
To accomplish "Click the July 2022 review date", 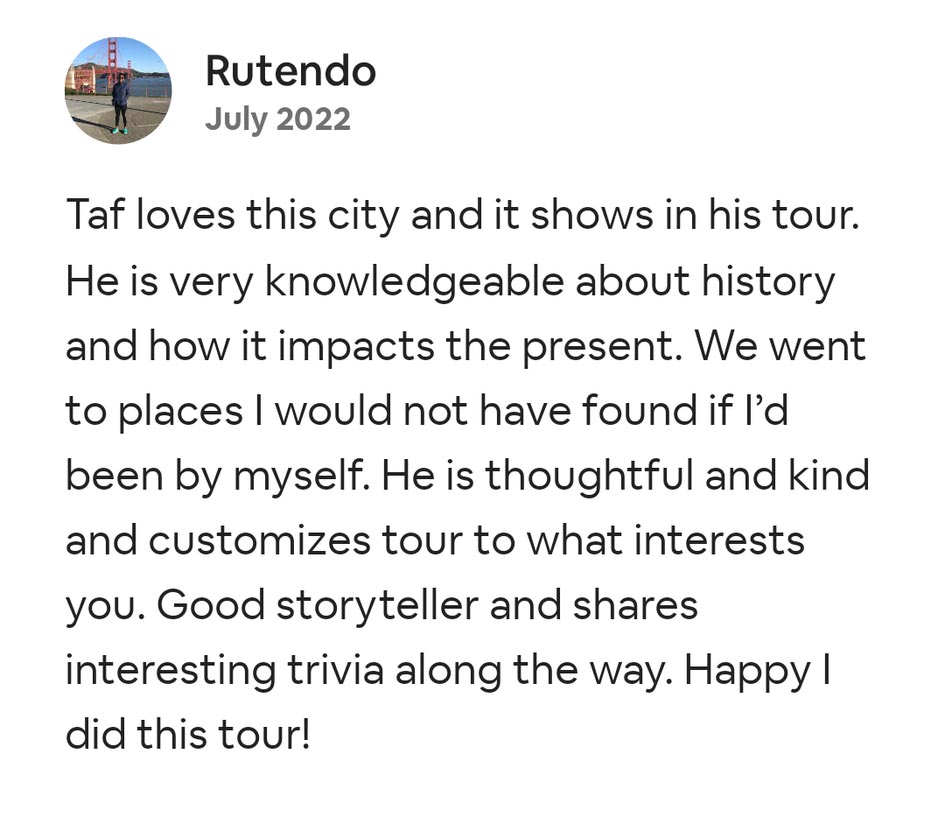I will point(277,119).
